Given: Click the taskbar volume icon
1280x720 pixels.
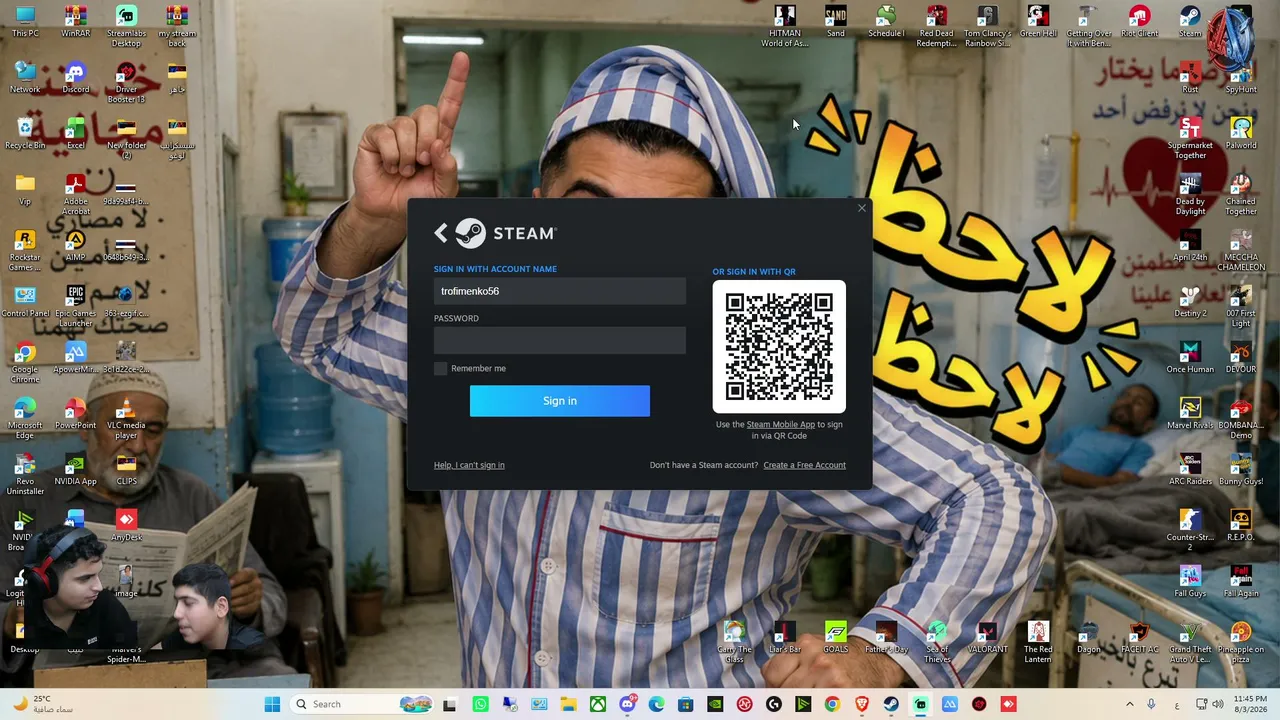Looking at the screenshot, I should 1220,704.
